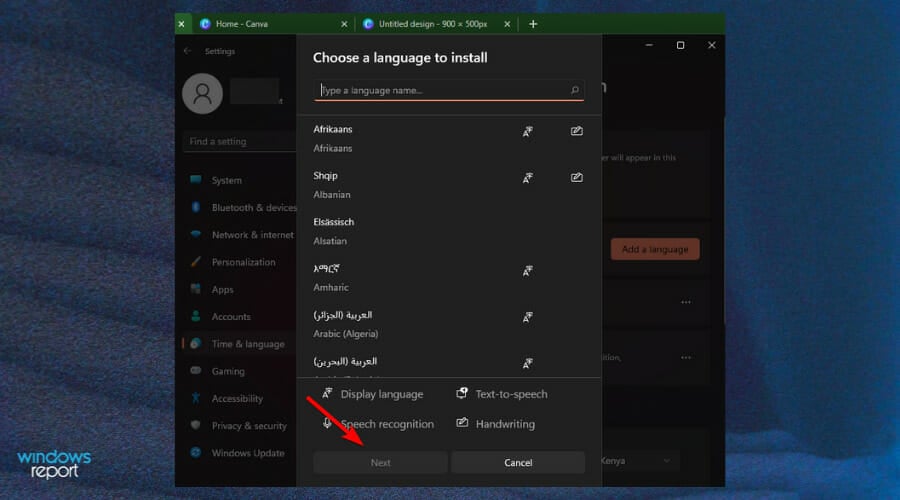This screenshot has height=500, width=900.
Task: Click handwriting icon in Albanian row
Action: point(577,177)
